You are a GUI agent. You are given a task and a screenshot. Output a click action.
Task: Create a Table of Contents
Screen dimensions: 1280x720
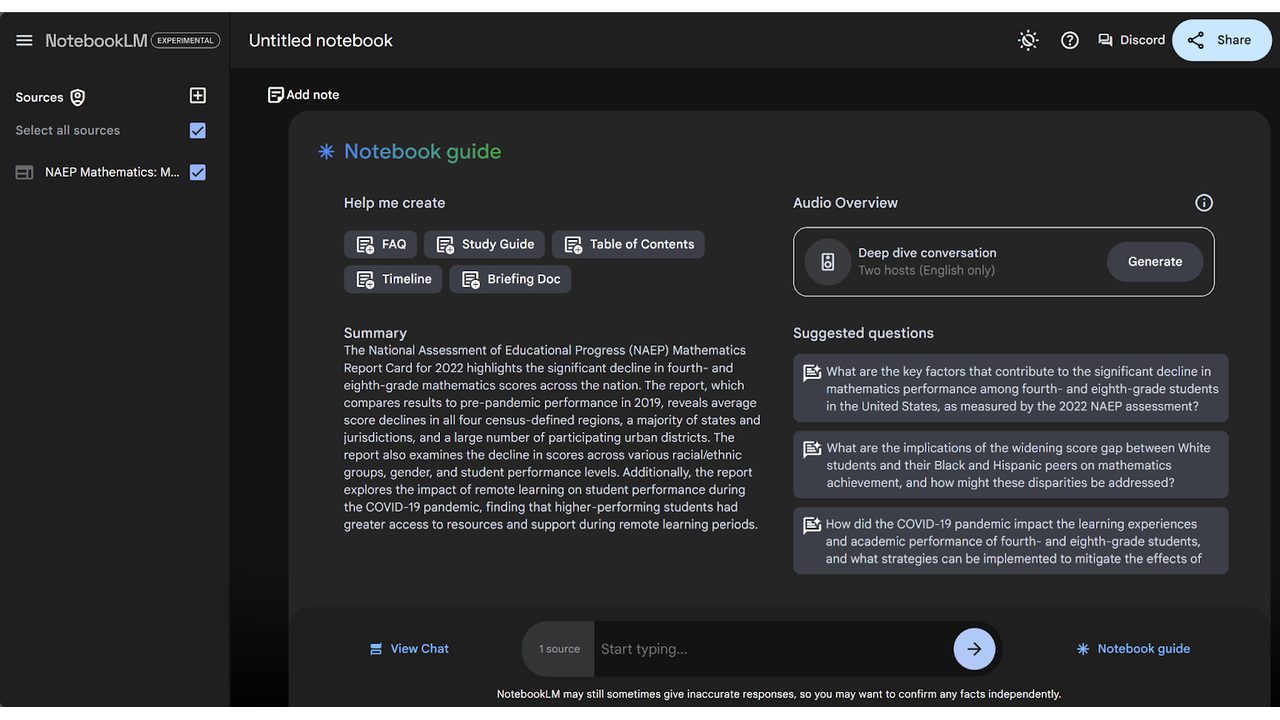point(628,244)
